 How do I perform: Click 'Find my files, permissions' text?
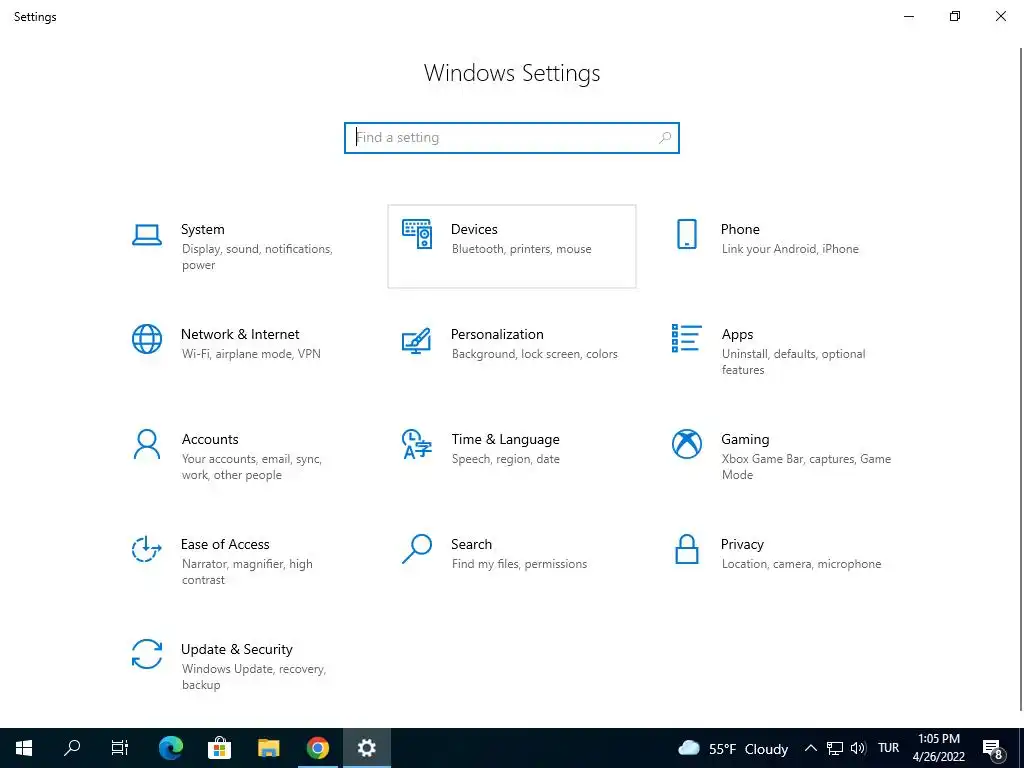point(519,564)
